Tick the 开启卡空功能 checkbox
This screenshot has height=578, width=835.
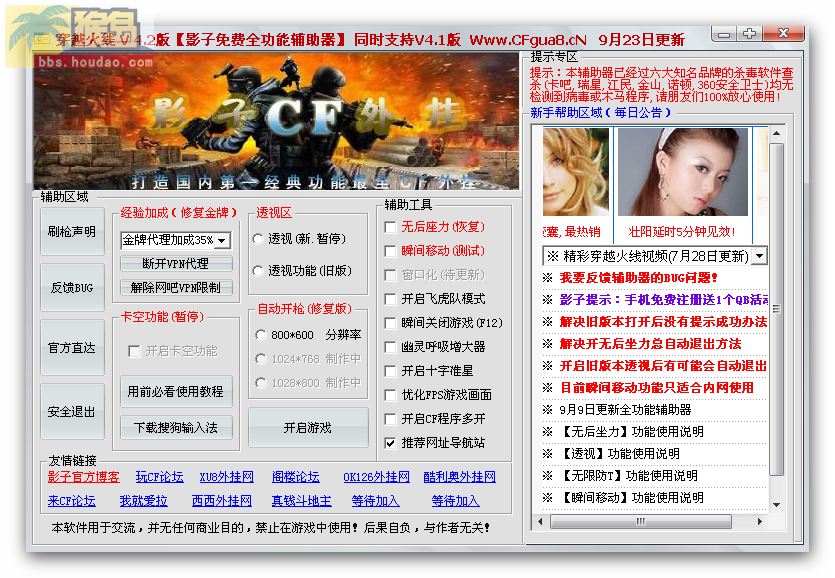point(134,351)
